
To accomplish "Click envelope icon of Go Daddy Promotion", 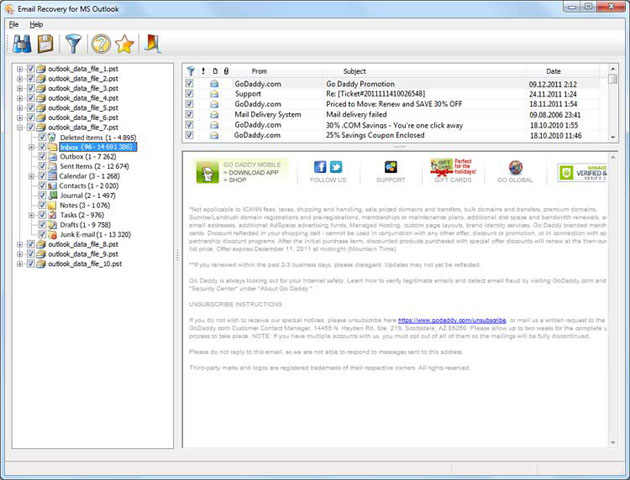I will pos(214,84).
